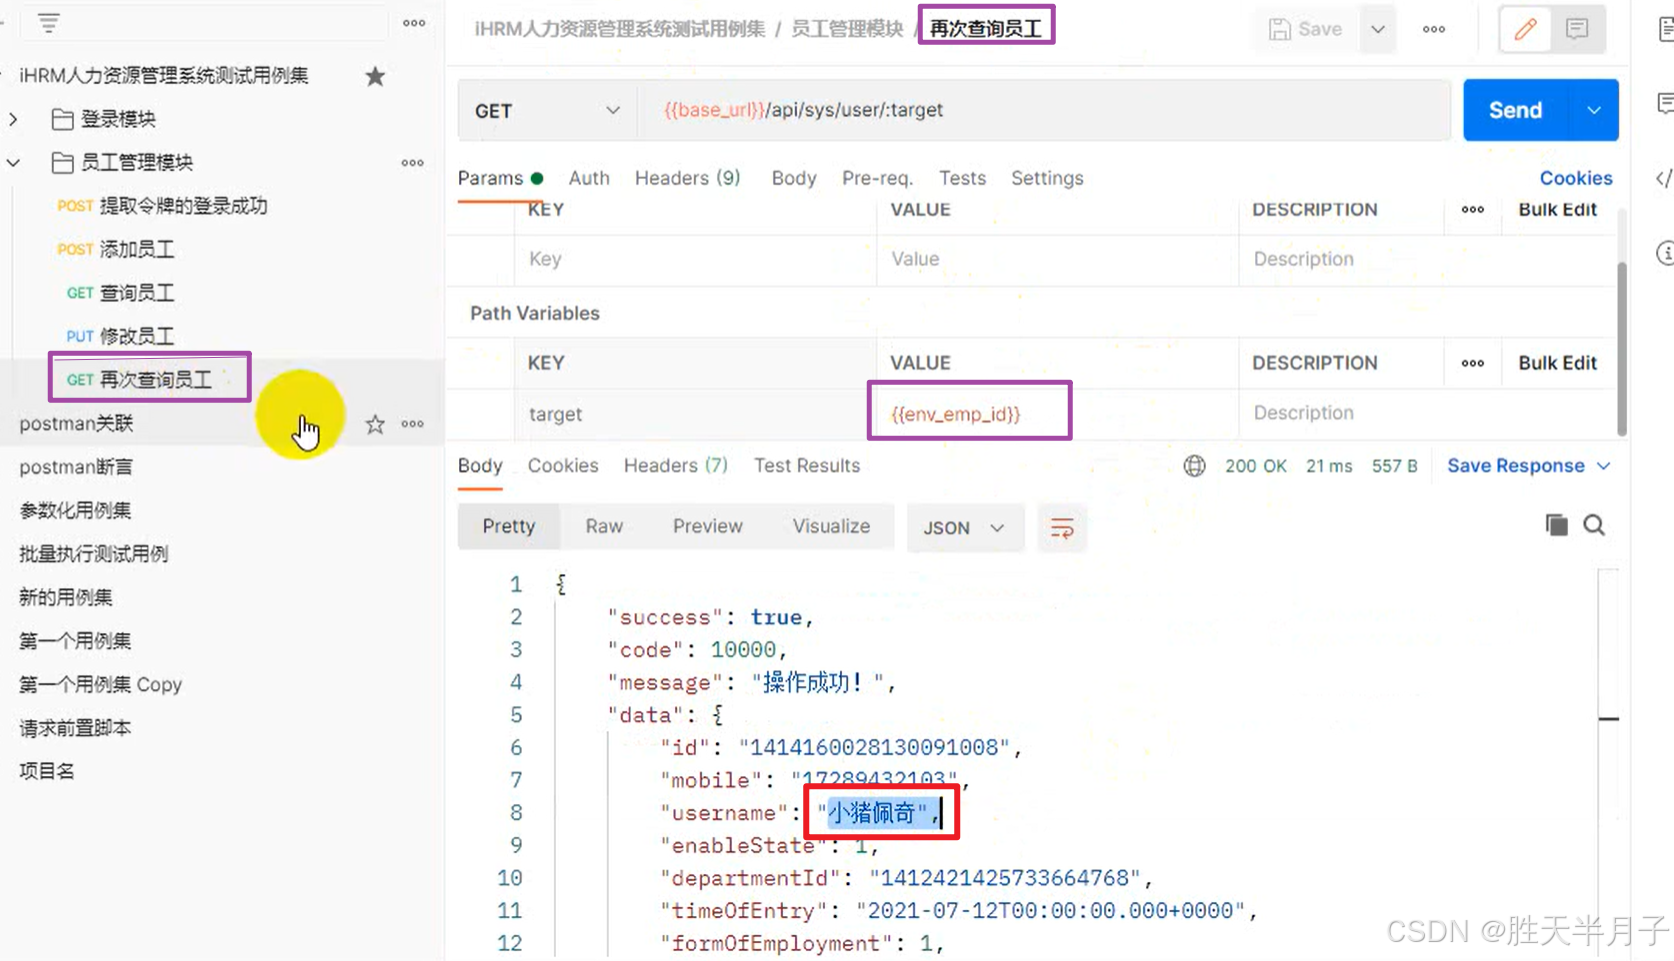
Task: Open path variables column options menu
Action: coord(1472,363)
